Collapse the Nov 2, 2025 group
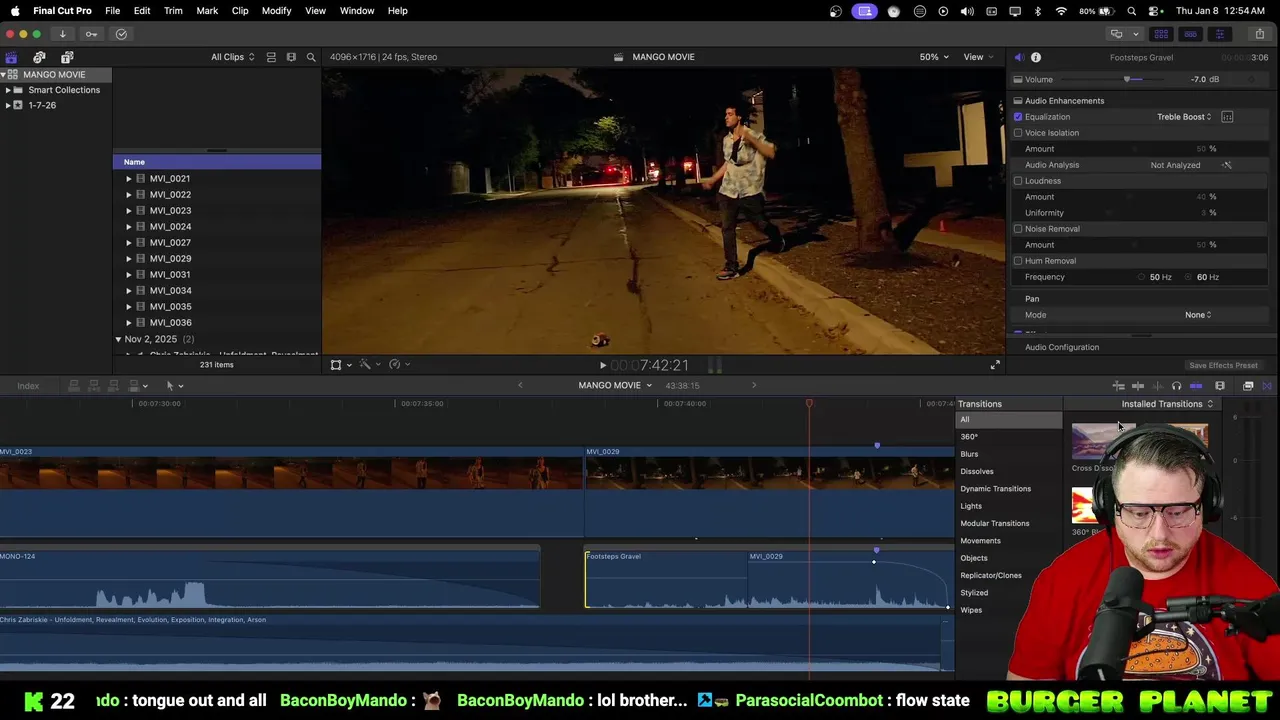Viewport: 1280px width, 720px height. click(118, 339)
